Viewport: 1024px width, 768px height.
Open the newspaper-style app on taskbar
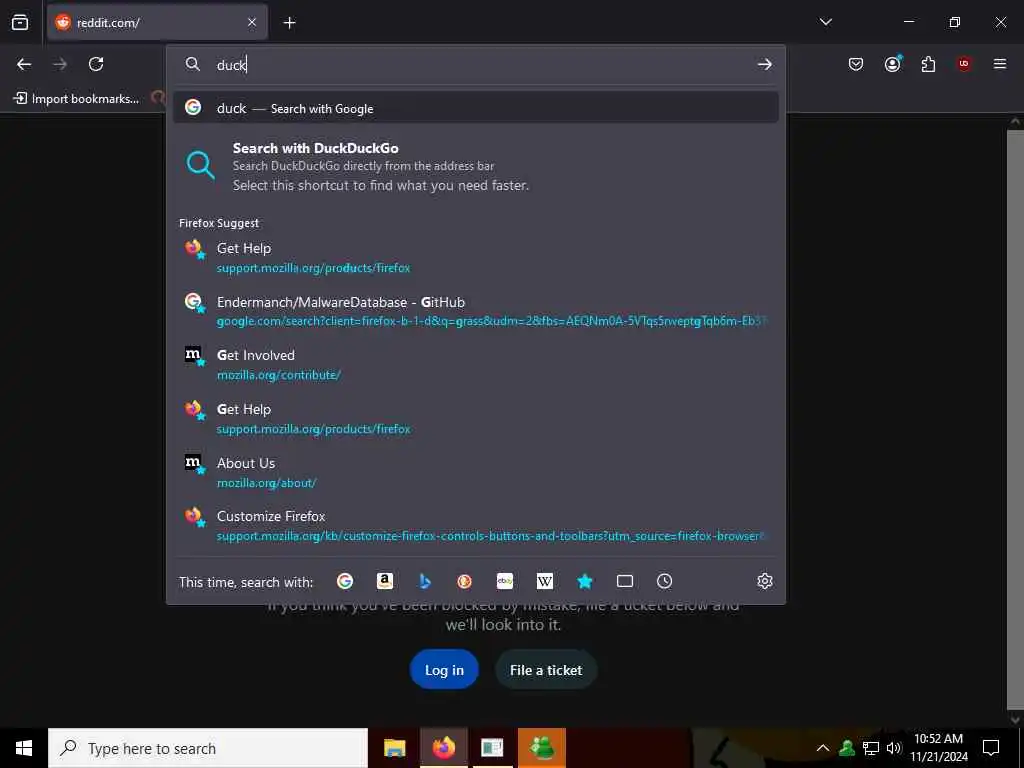tap(492, 748)
